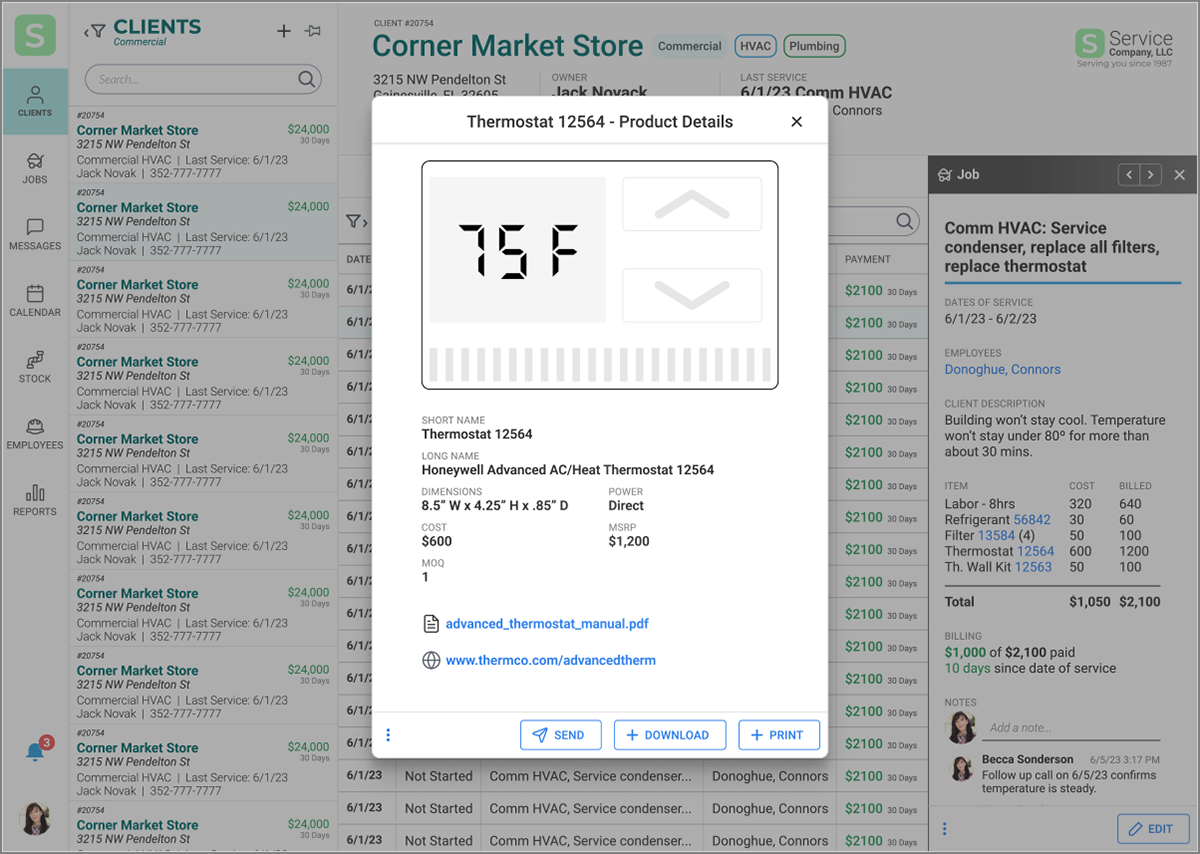Image resolution: width=1200 pixels, height=854 pixels.
Task: Click the COST value $600
Action: [437, 541]
